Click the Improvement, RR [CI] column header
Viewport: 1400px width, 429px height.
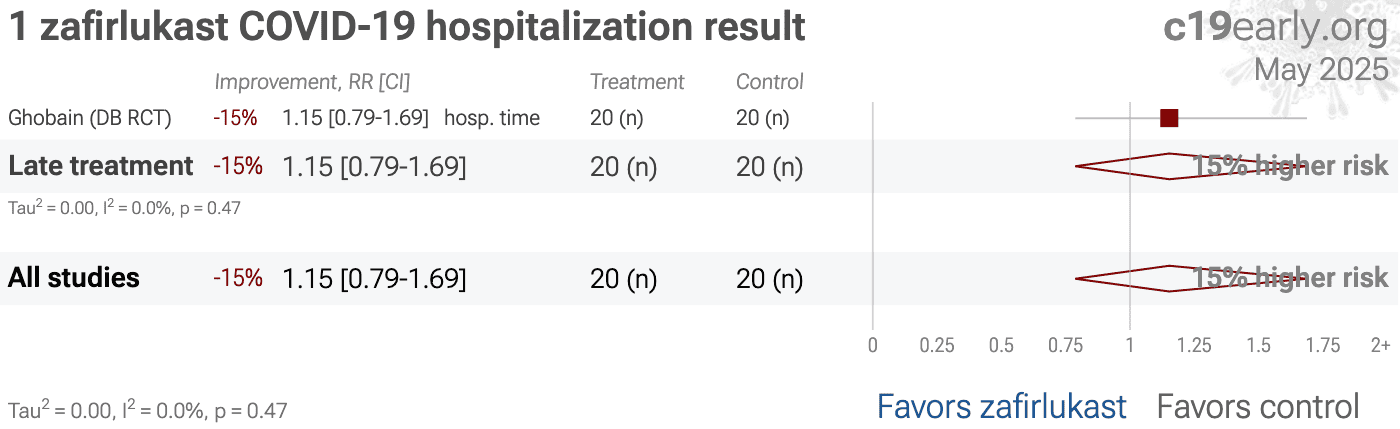point(312,82)
